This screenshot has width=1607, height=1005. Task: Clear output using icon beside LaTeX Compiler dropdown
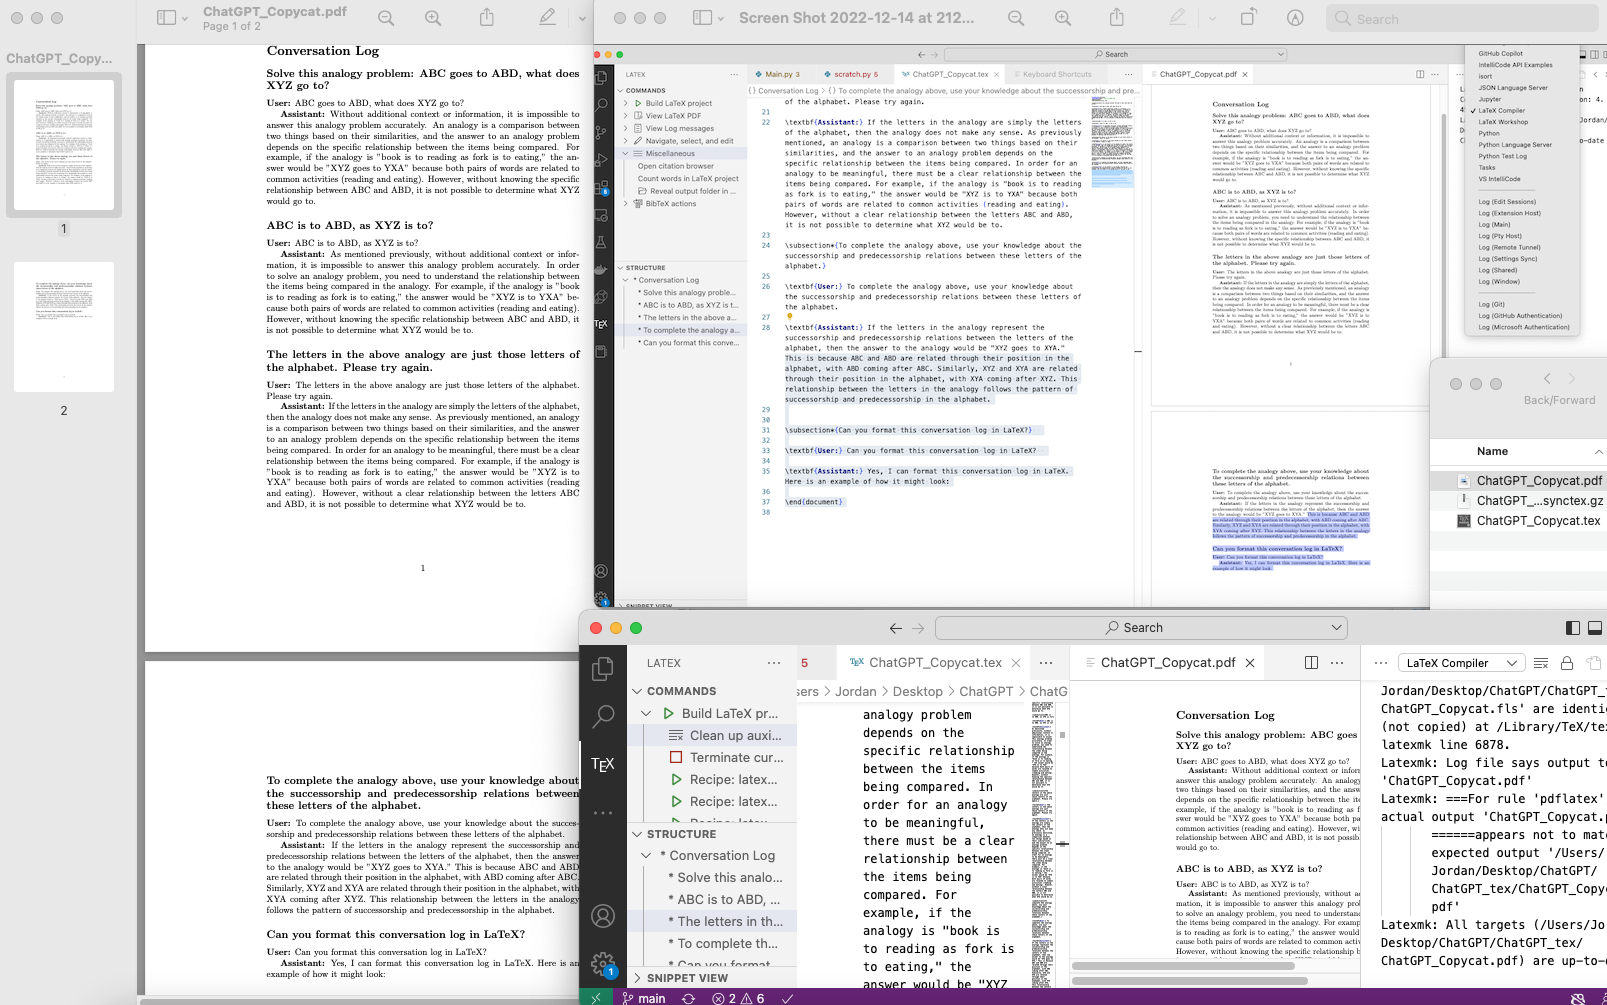coord(1541,663)
